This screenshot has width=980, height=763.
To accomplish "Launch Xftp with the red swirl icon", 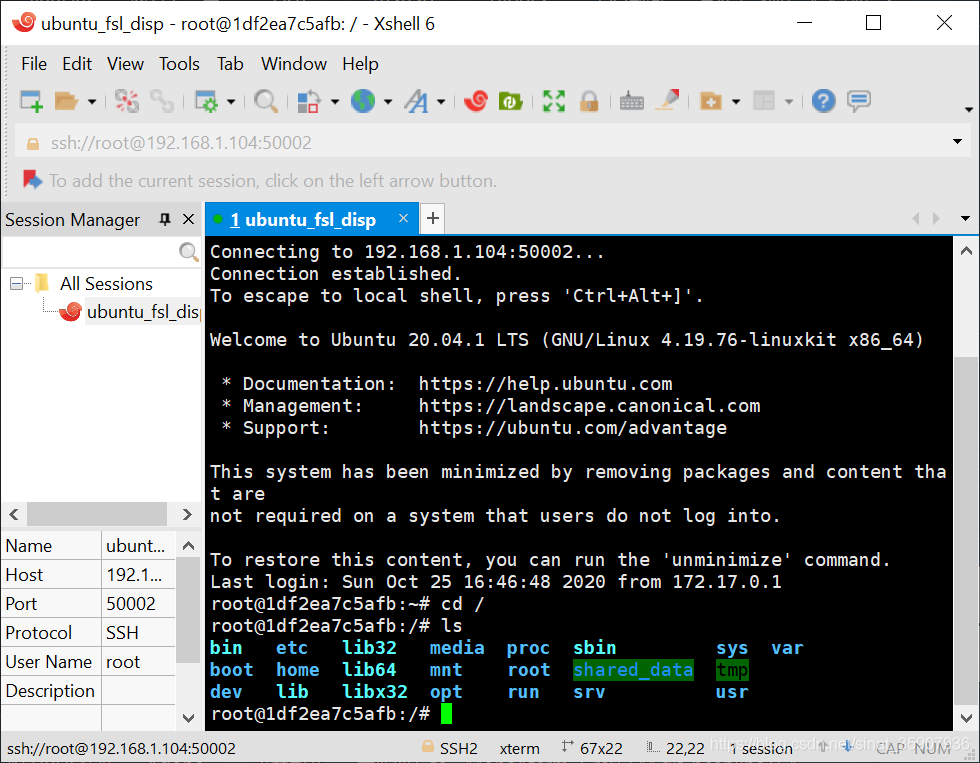I will (476, 101).
